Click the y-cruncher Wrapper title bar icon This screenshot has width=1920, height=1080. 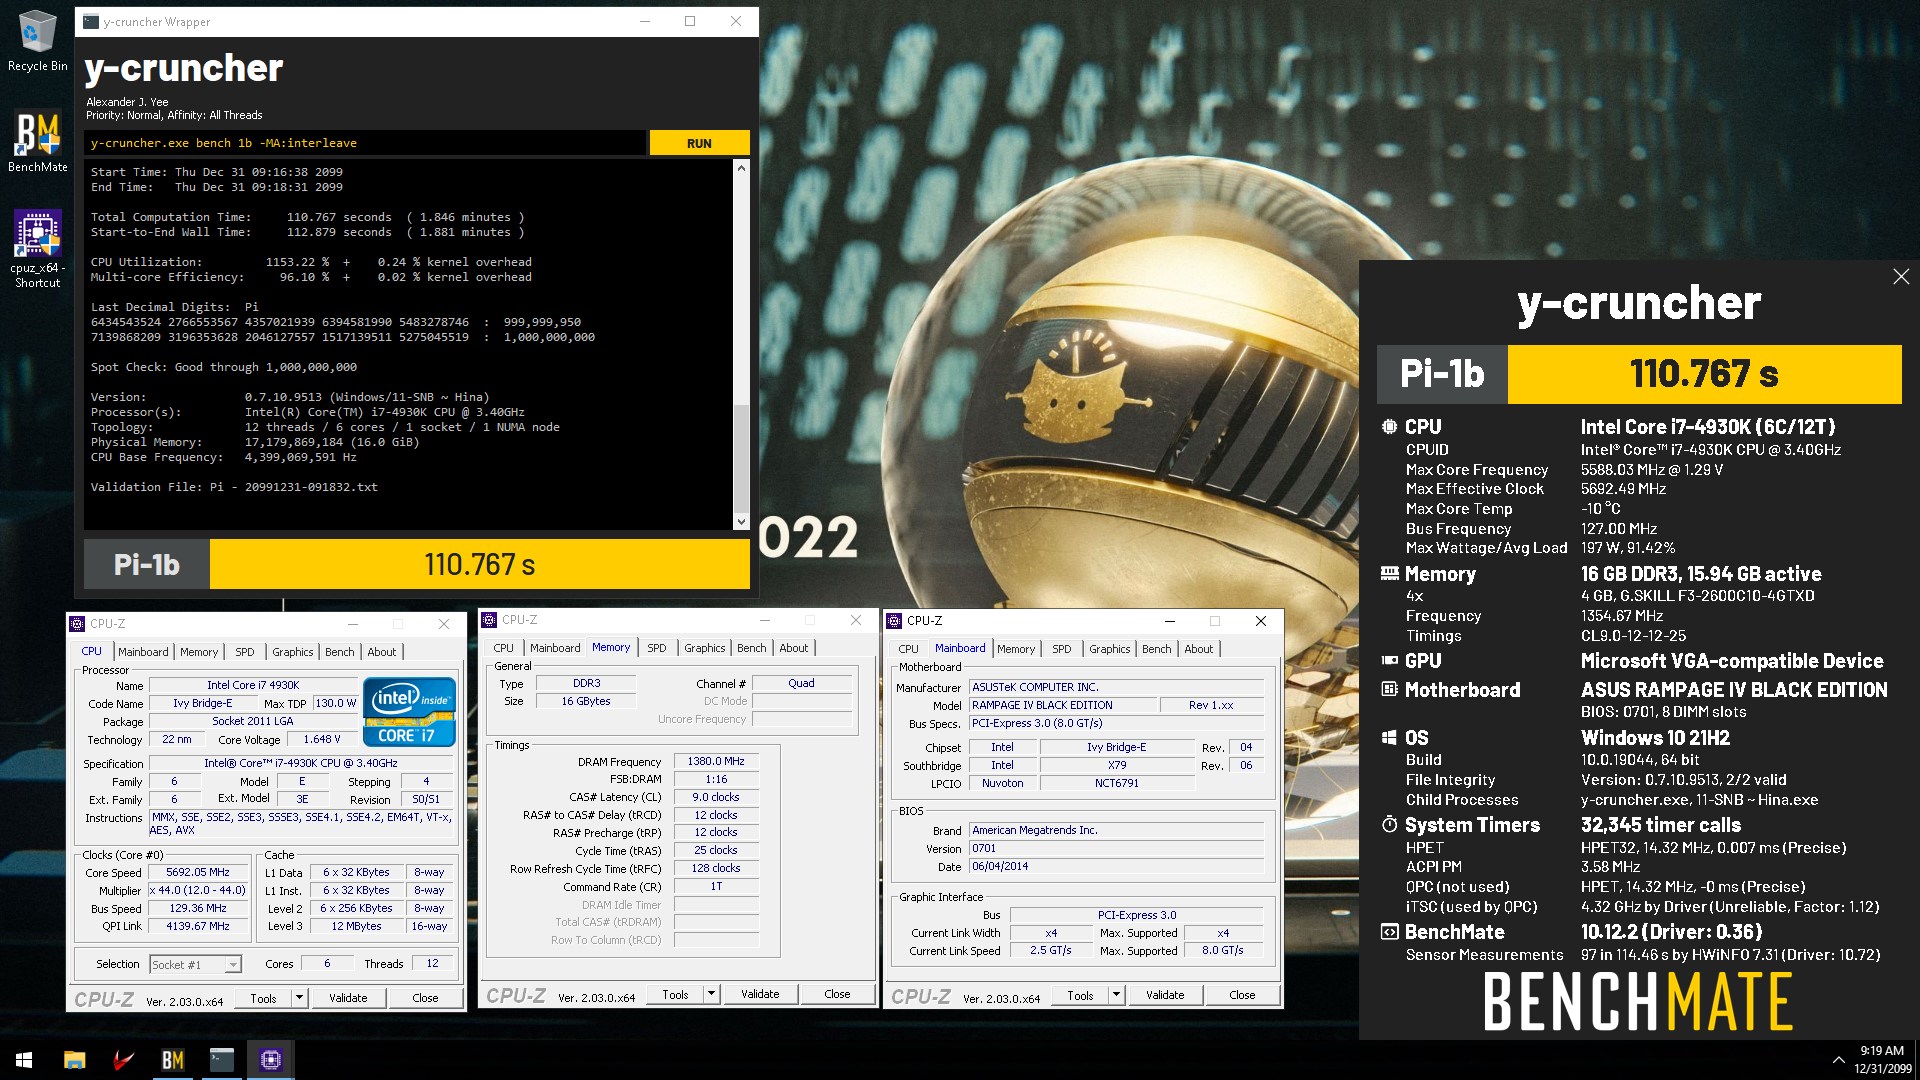91,21
